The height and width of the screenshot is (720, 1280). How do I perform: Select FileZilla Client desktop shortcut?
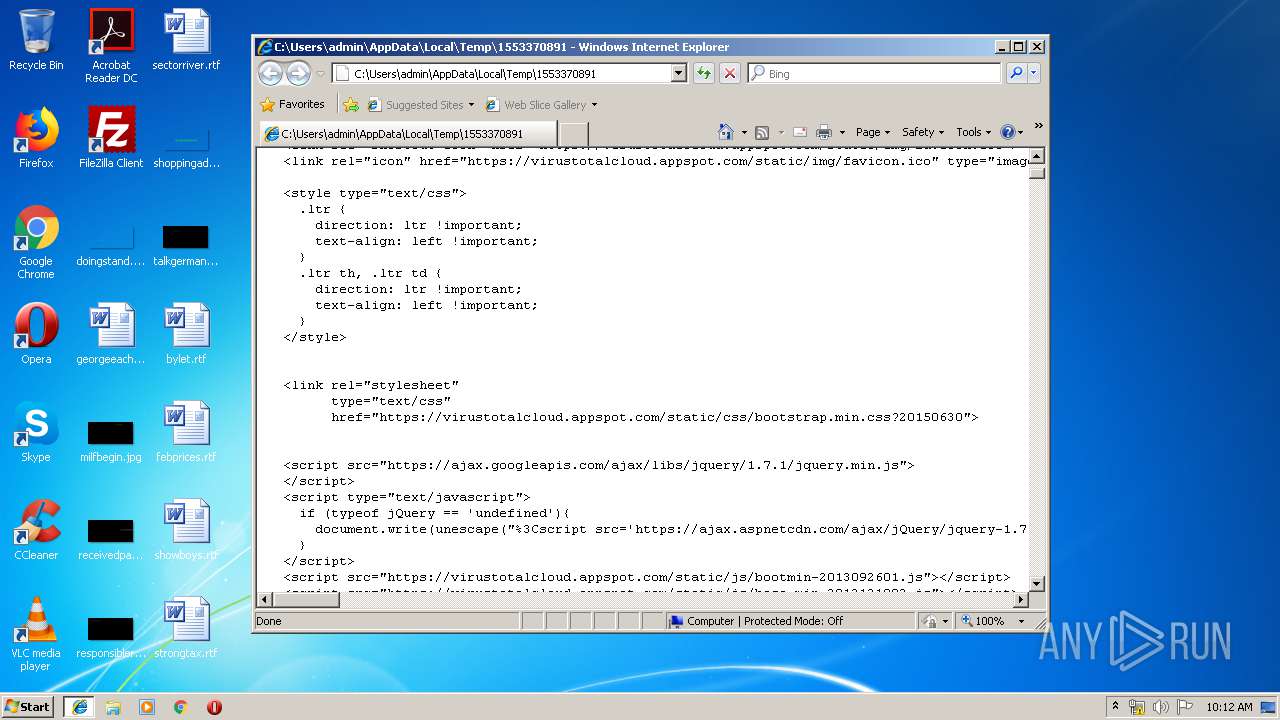coord(111,138)
